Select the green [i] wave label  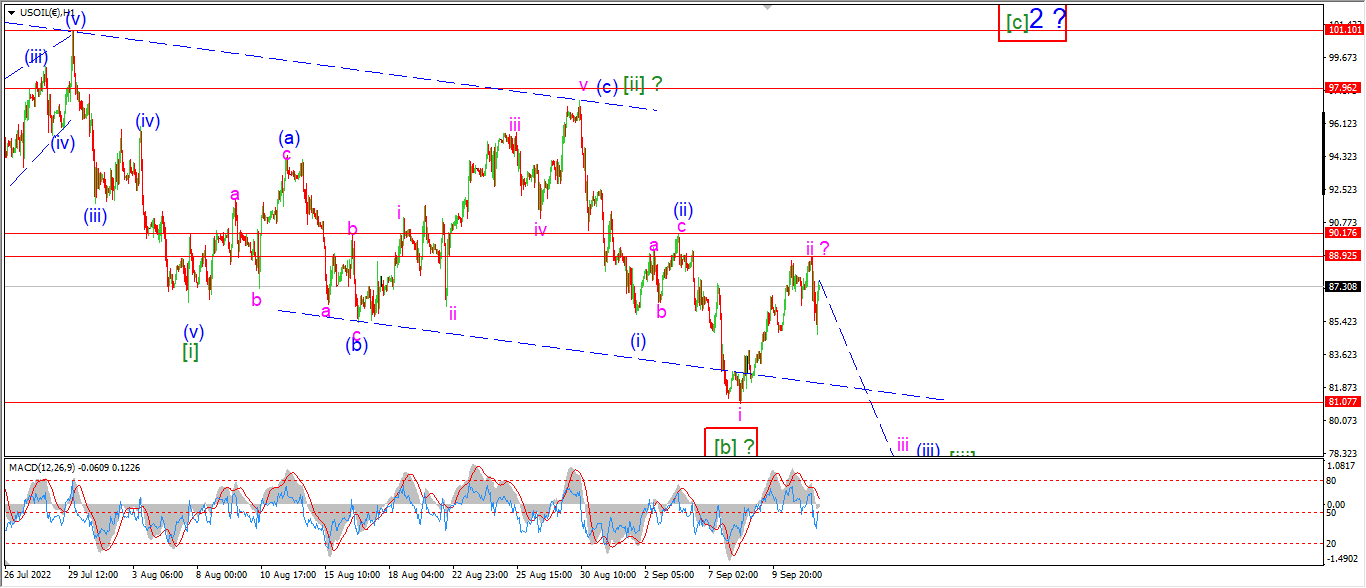(190, 352)
